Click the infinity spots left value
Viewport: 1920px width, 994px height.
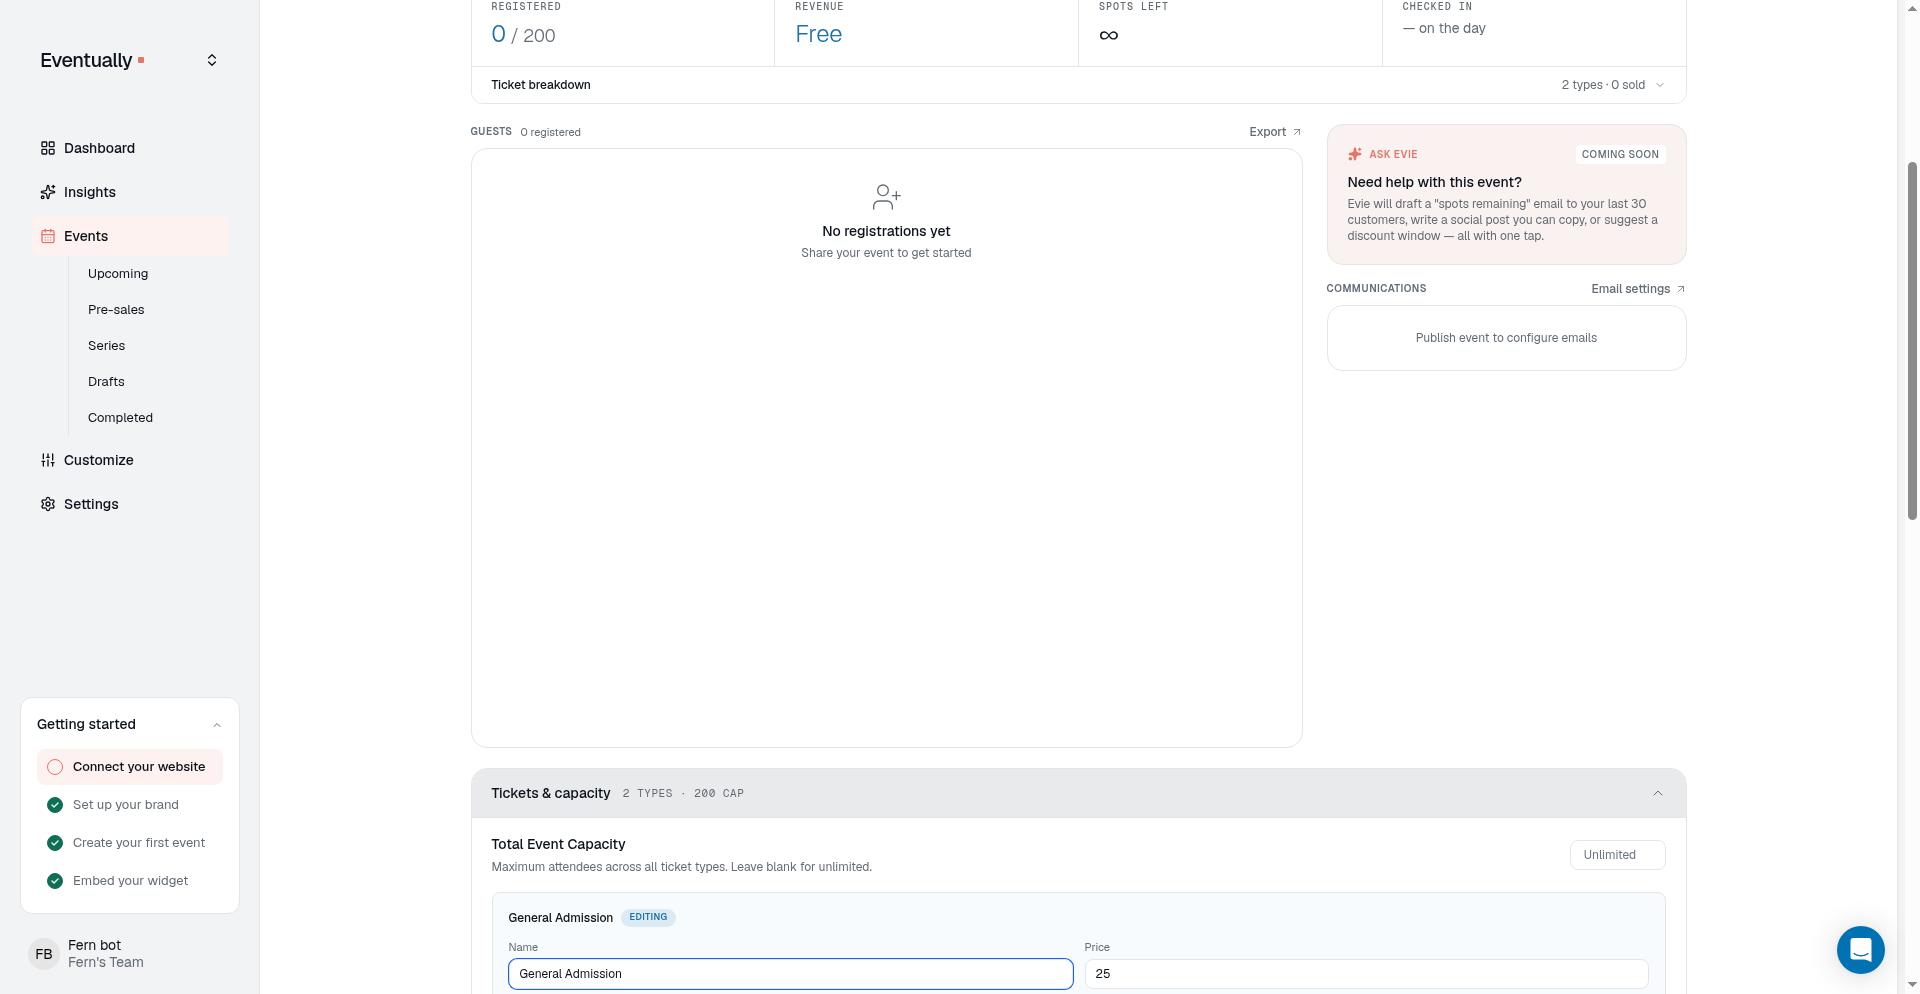click(x=1108, y=35)
